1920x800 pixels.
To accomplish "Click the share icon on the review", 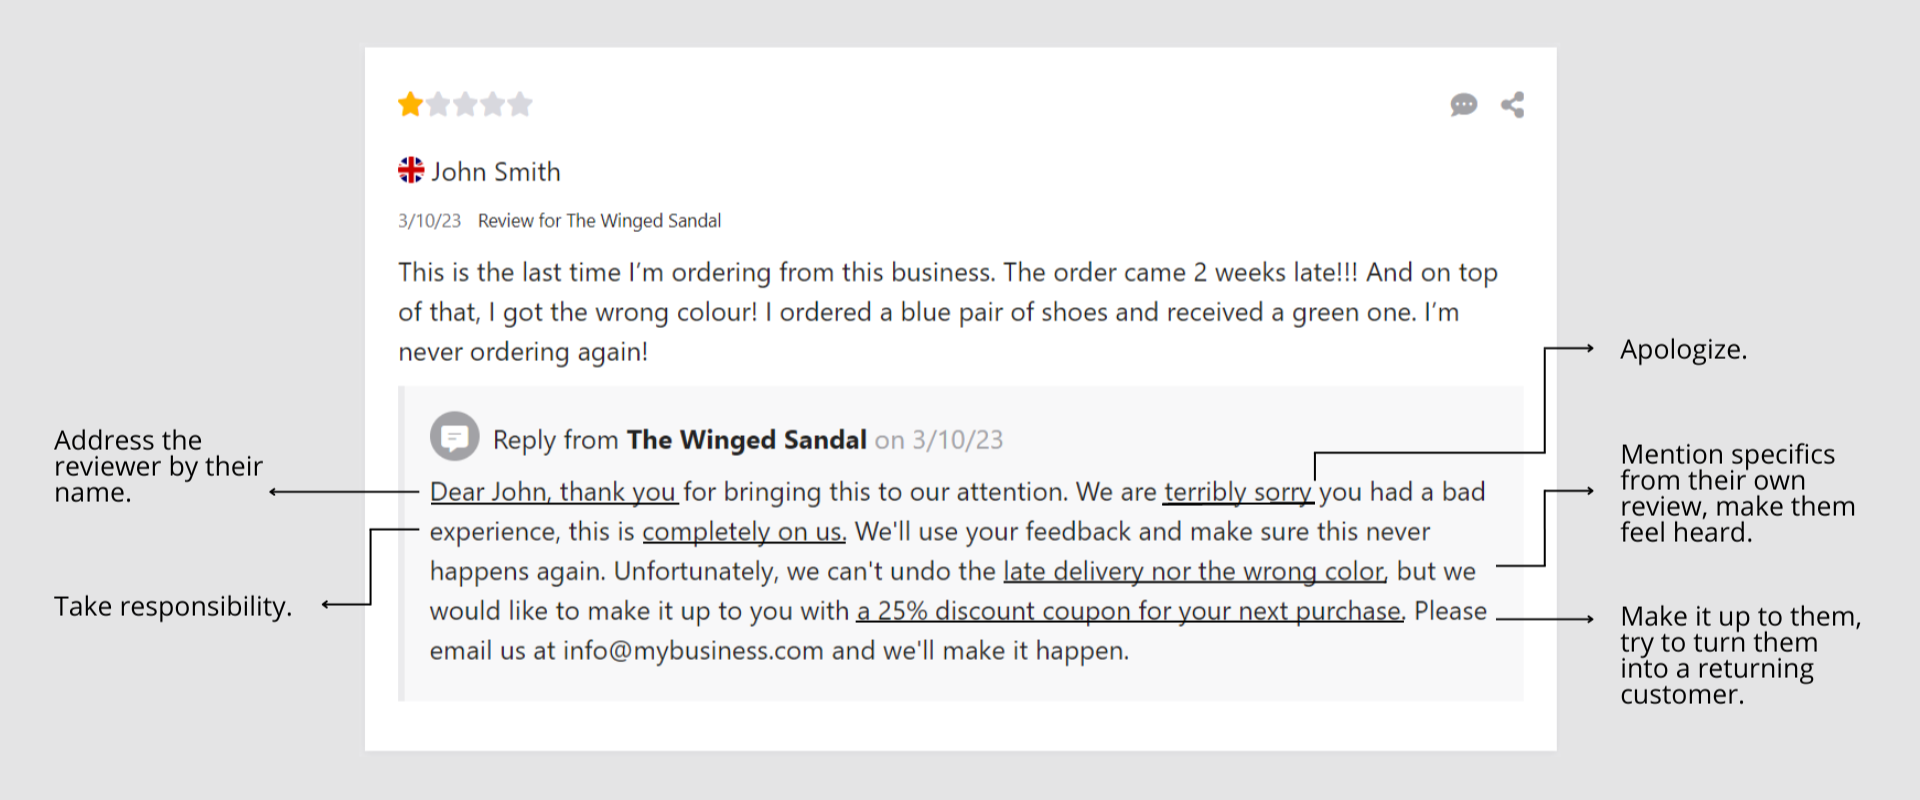I will [x=1512, y=105].
